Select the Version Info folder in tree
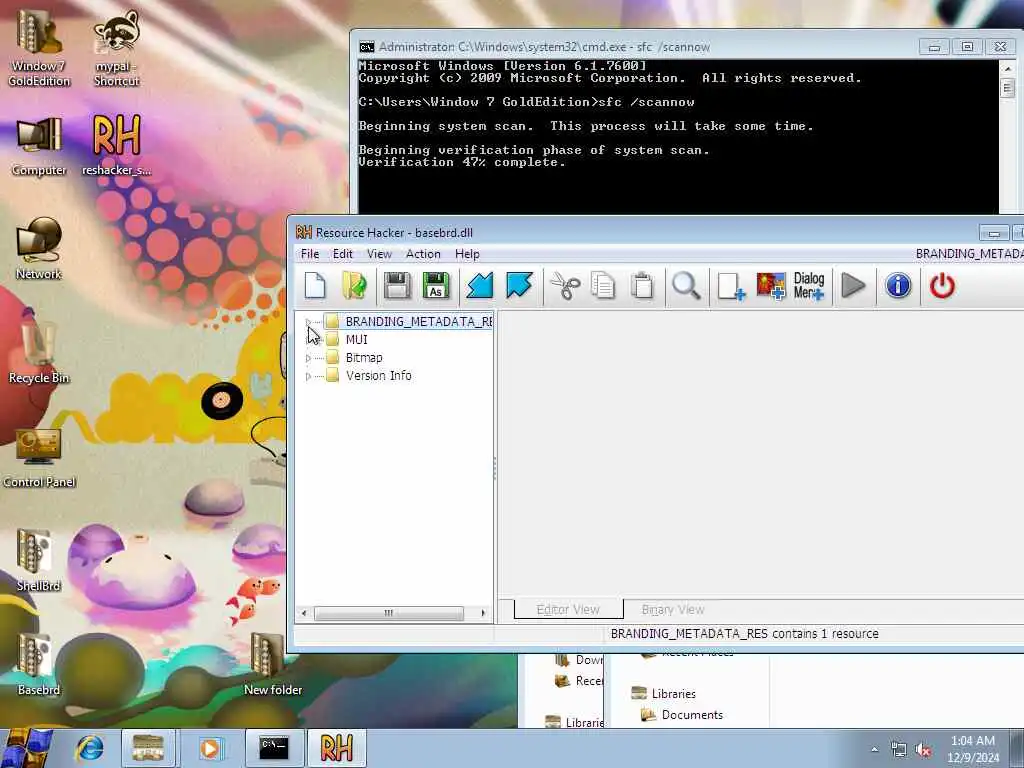 click(379, 376)
